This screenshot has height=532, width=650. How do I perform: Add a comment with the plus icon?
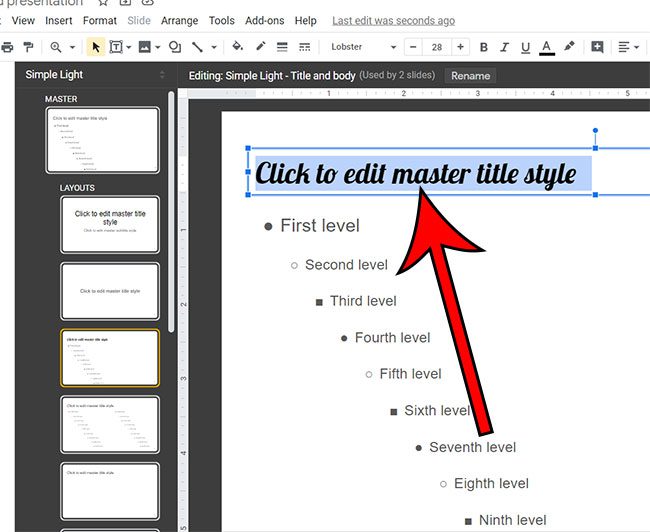pos(597,47)
